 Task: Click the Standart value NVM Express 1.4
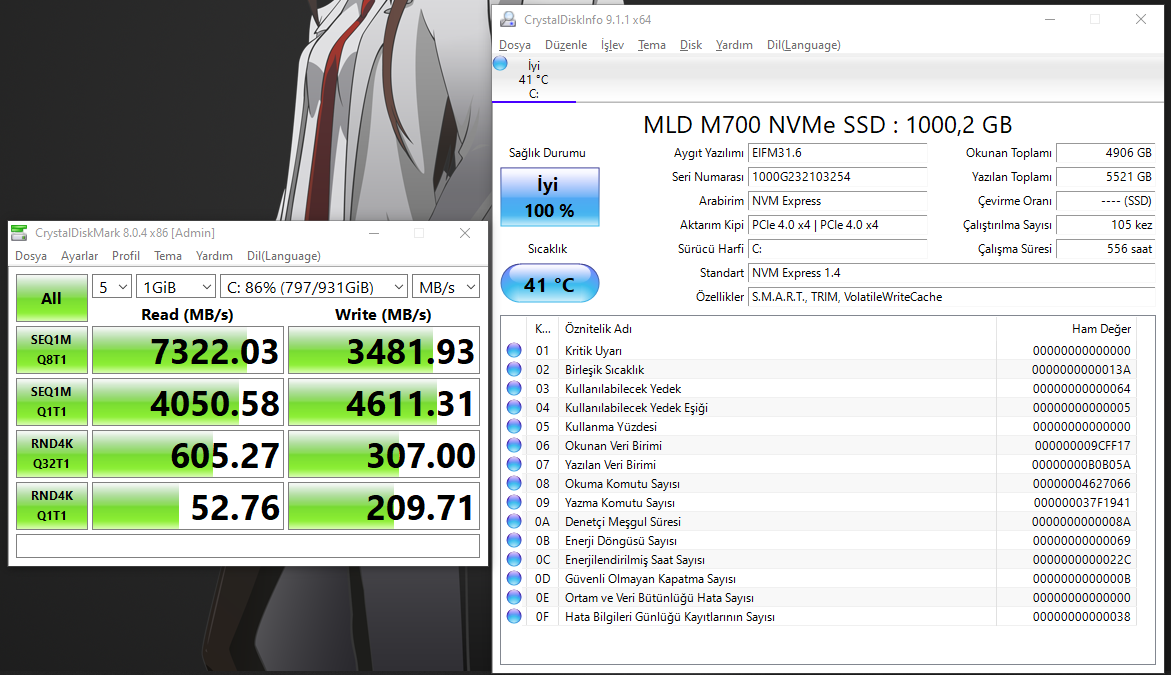tap(951, 273)
